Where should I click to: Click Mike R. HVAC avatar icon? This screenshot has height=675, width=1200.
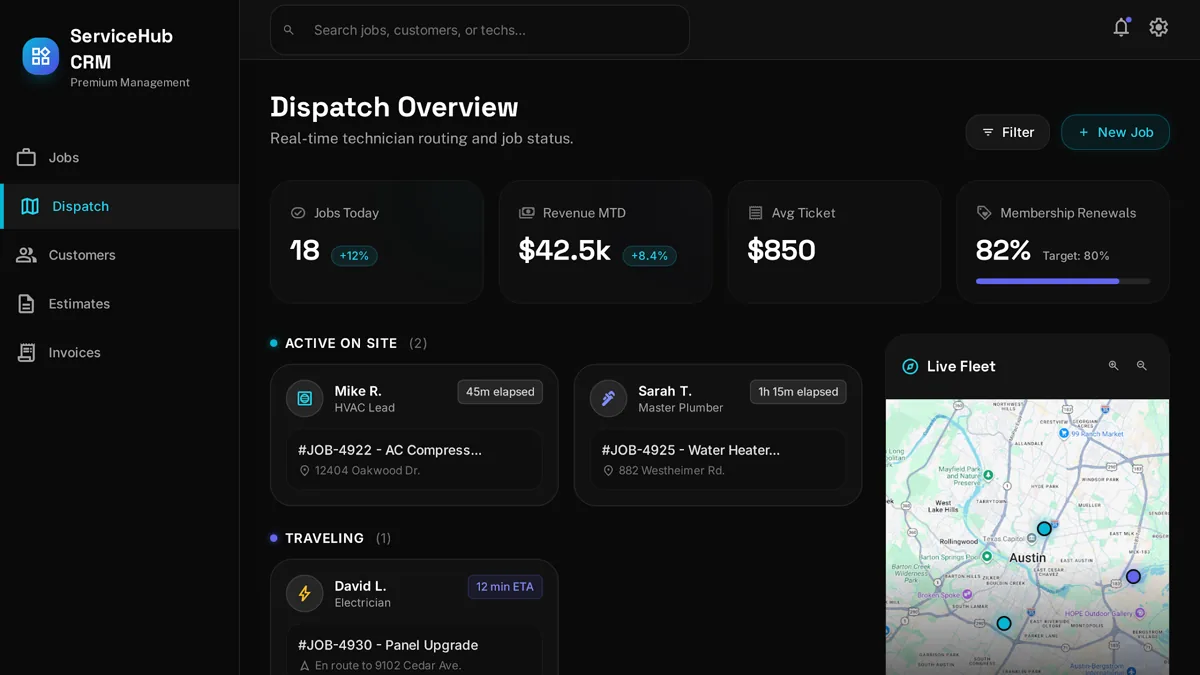click(x=305, y=399)
